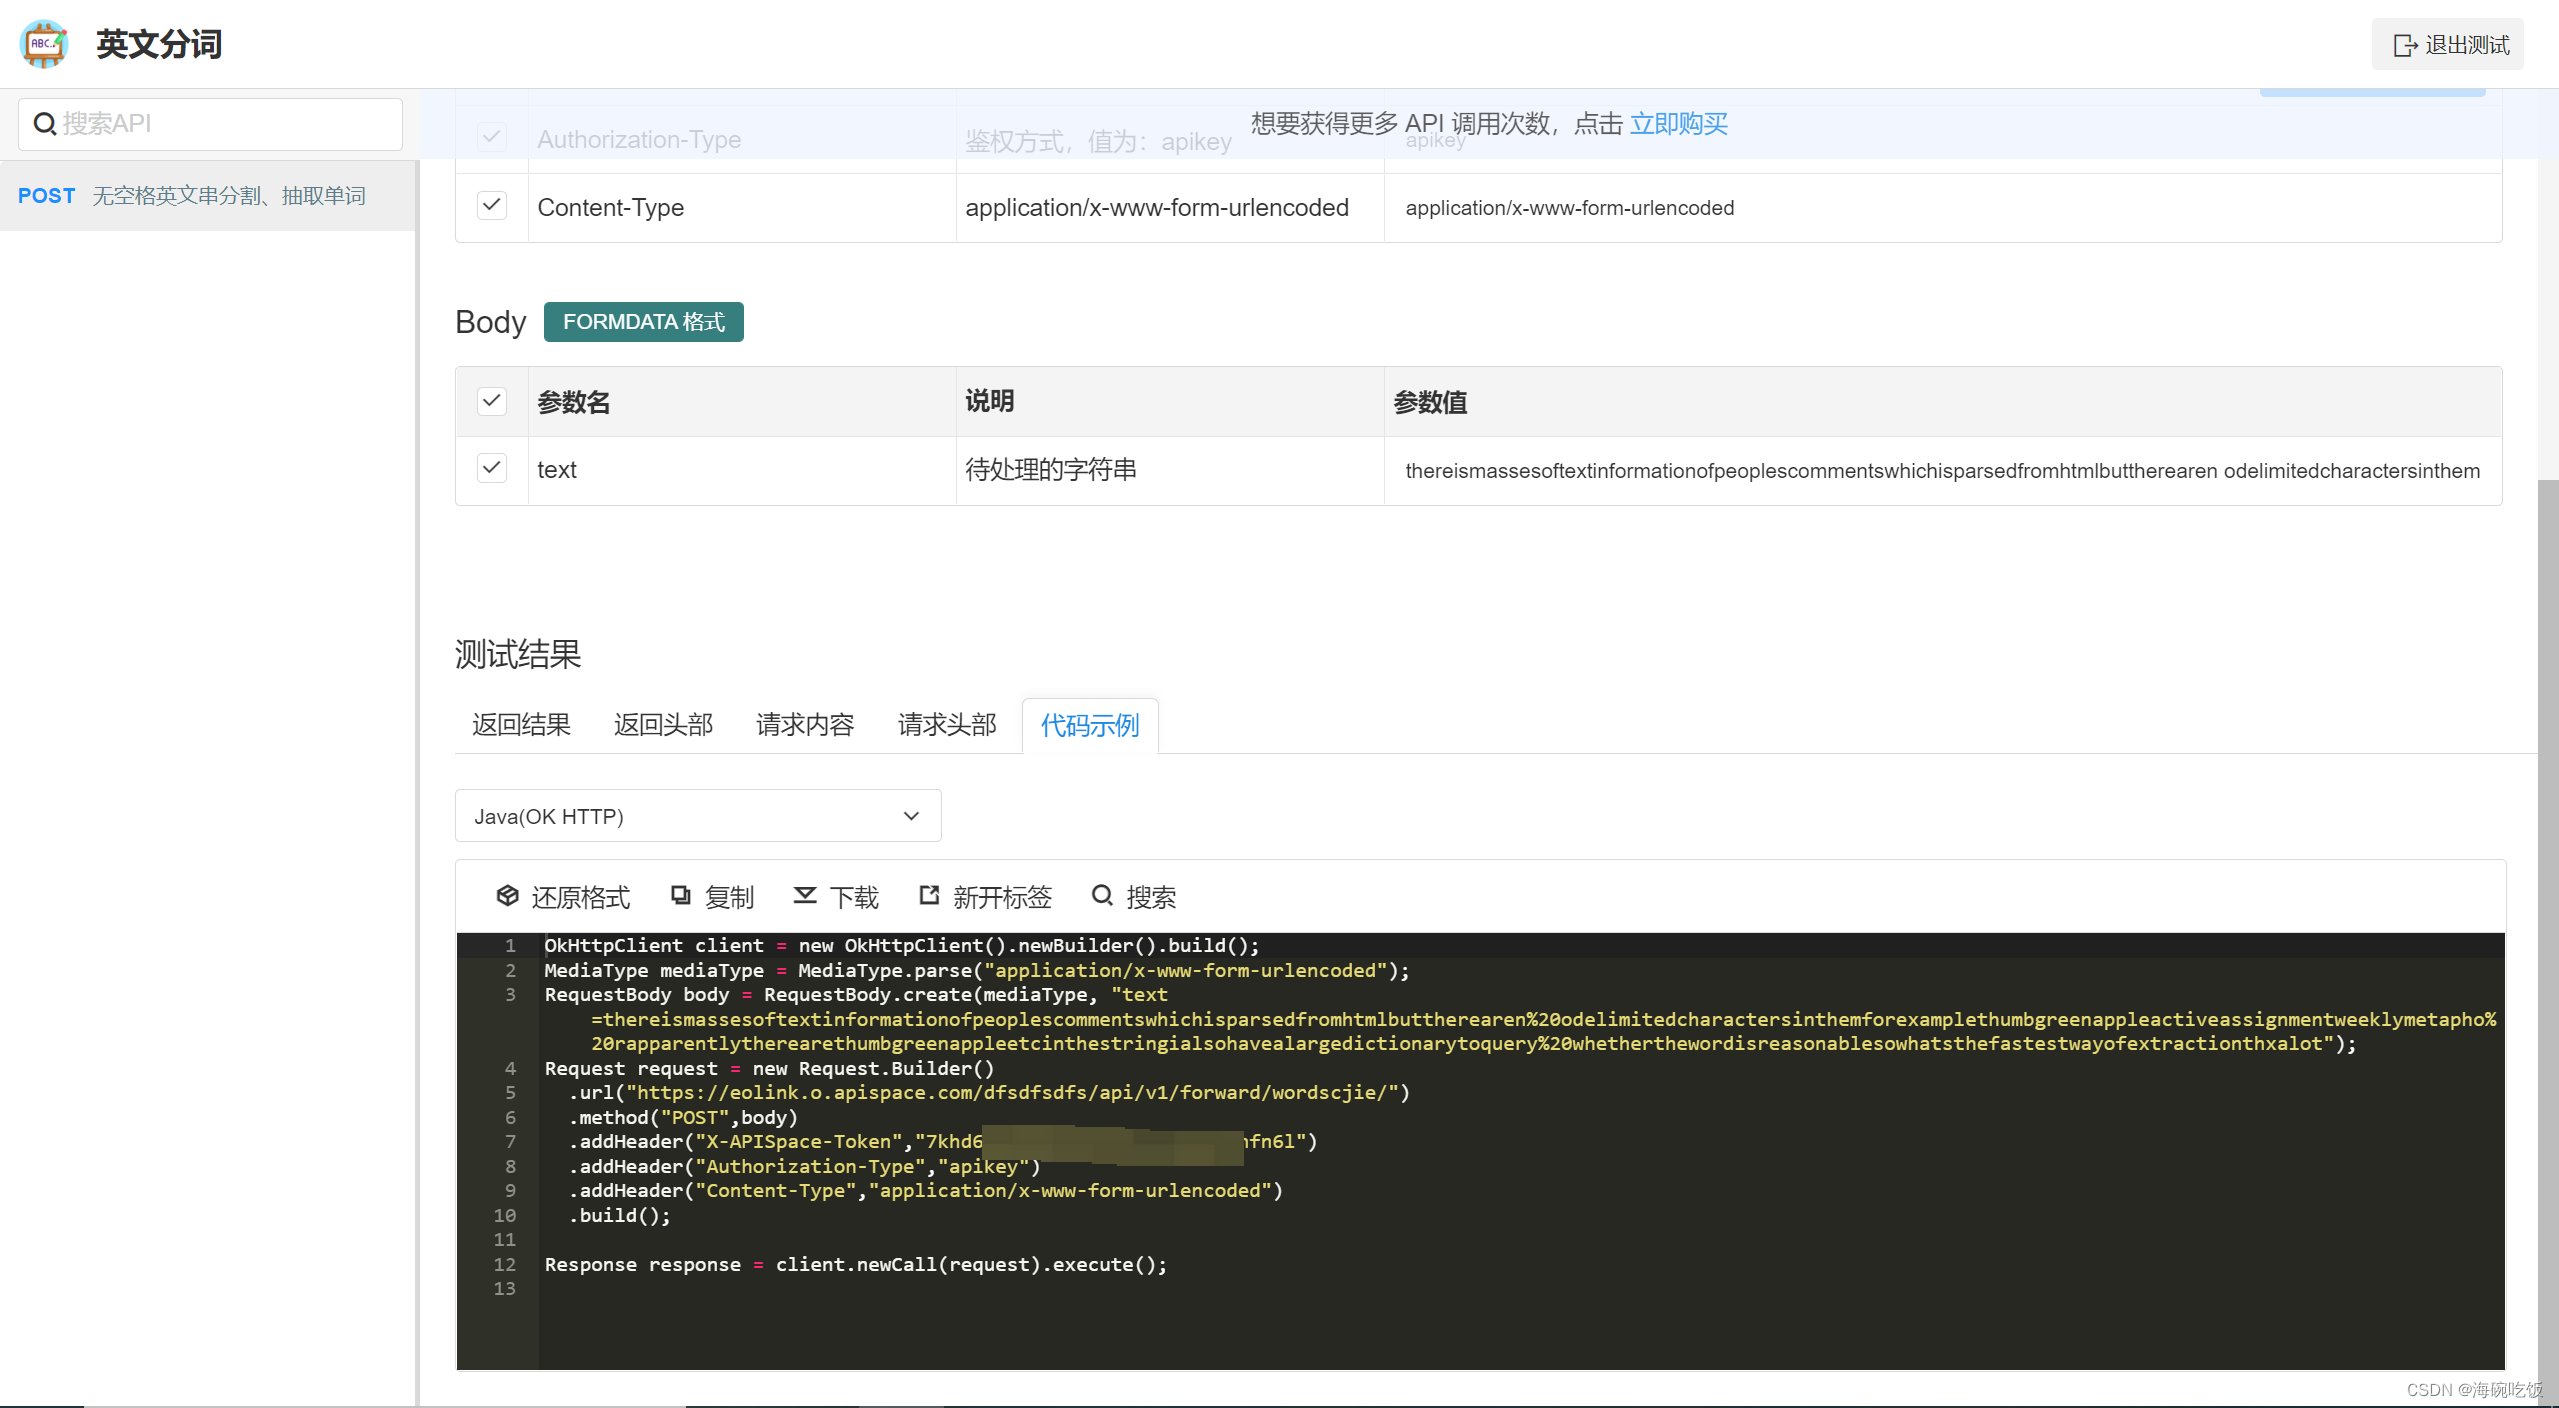This screenshot has width=2559, height=1408.
Task: Toggle the select-all checkbox in Body table
Action: [x=491, y=401]
